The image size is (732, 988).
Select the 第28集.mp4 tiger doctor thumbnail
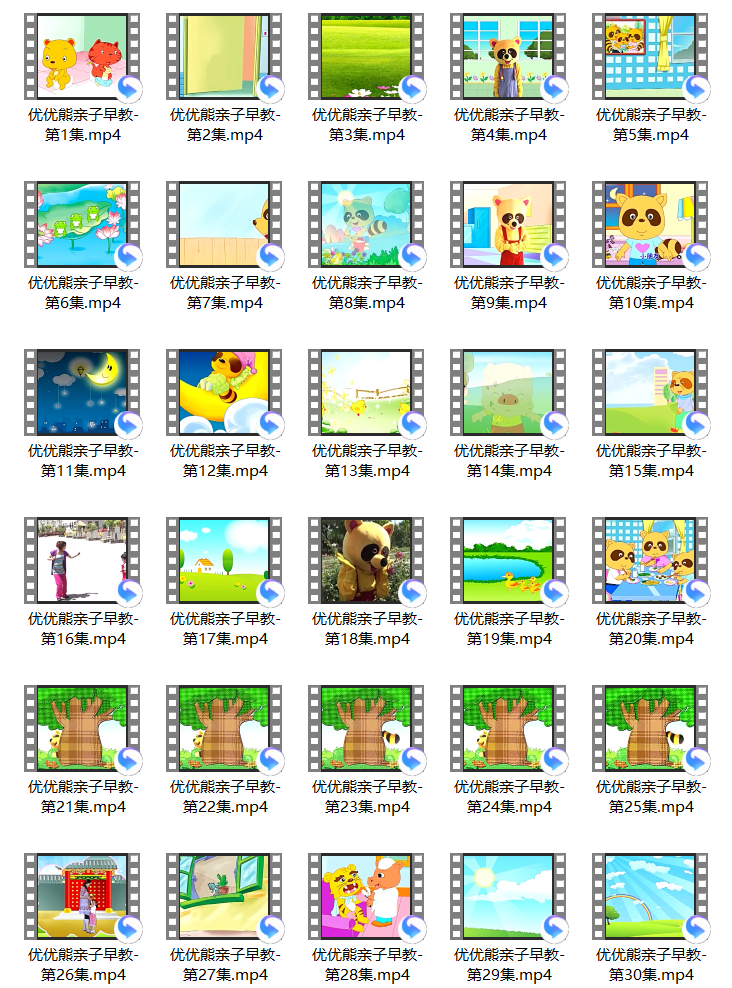pos(366,897)
